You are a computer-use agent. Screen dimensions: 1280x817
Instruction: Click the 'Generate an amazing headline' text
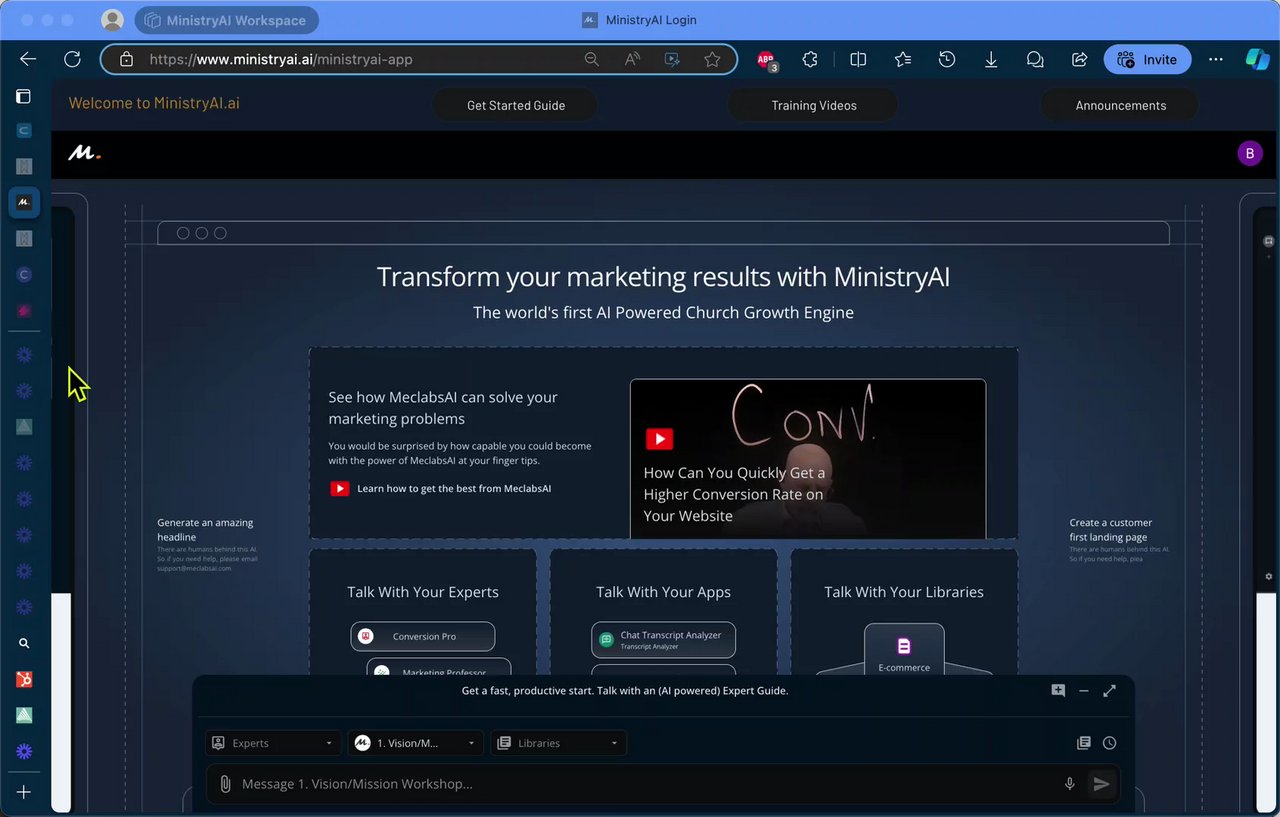tap(205, 530)
